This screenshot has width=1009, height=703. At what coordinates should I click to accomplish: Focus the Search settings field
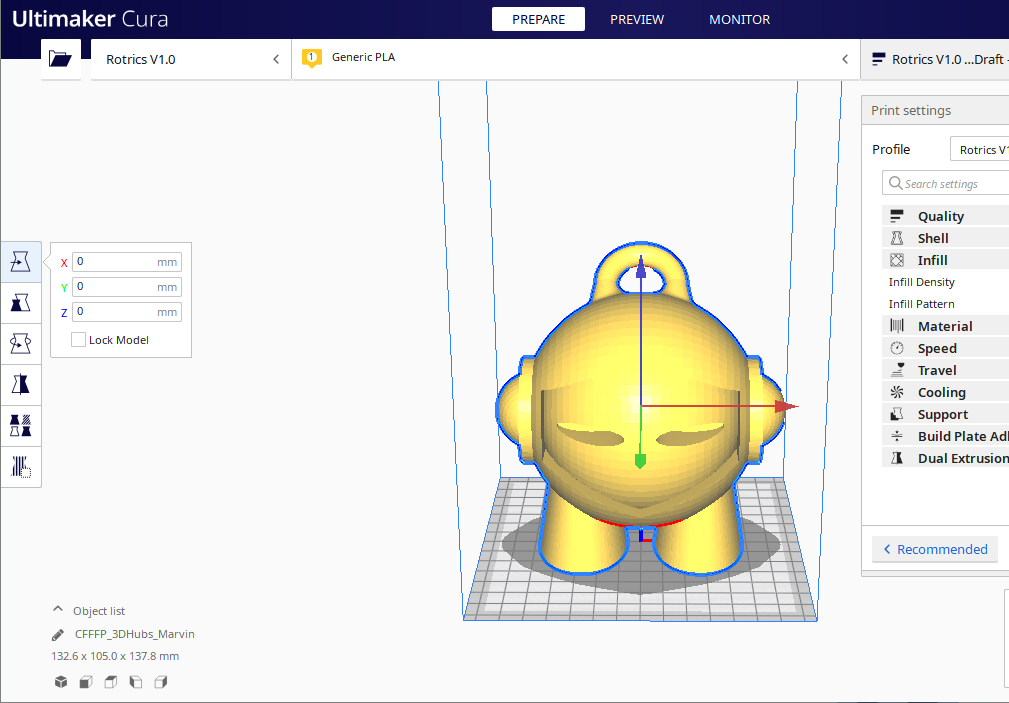click(x=945, y=183)
